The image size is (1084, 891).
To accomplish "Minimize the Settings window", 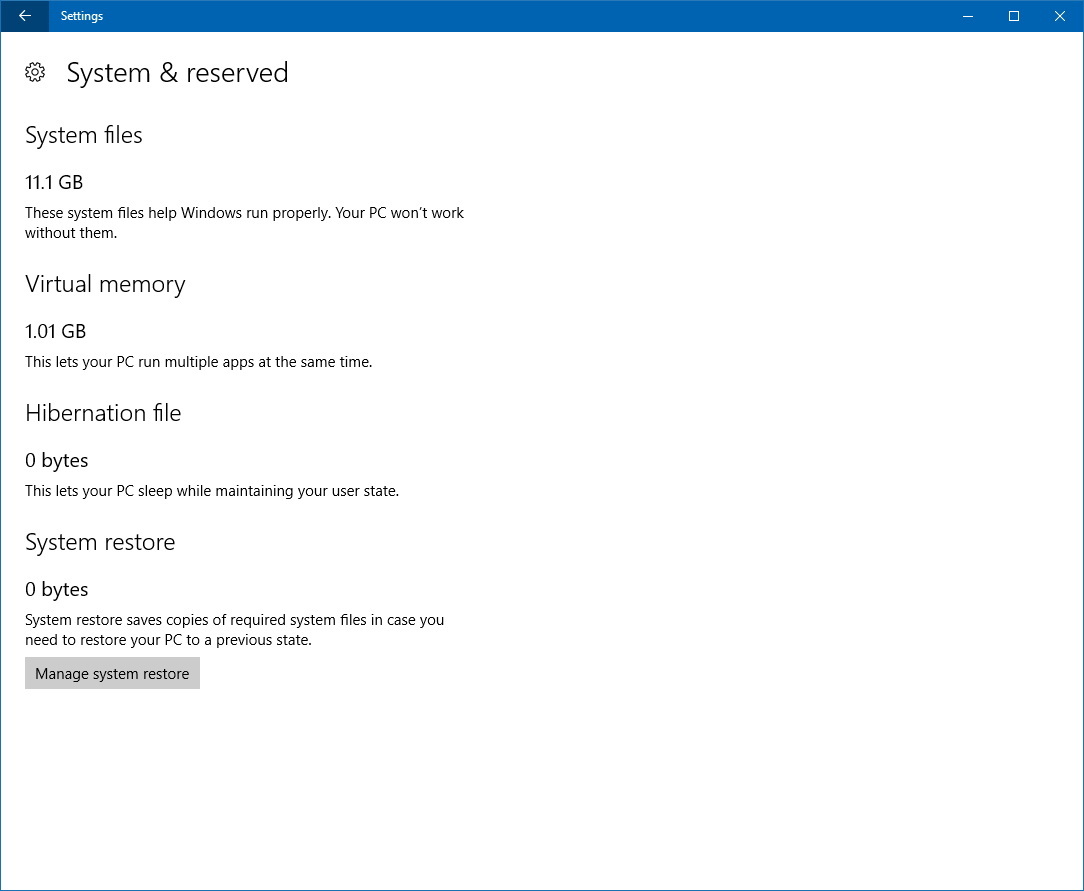I will pos(968,16).
